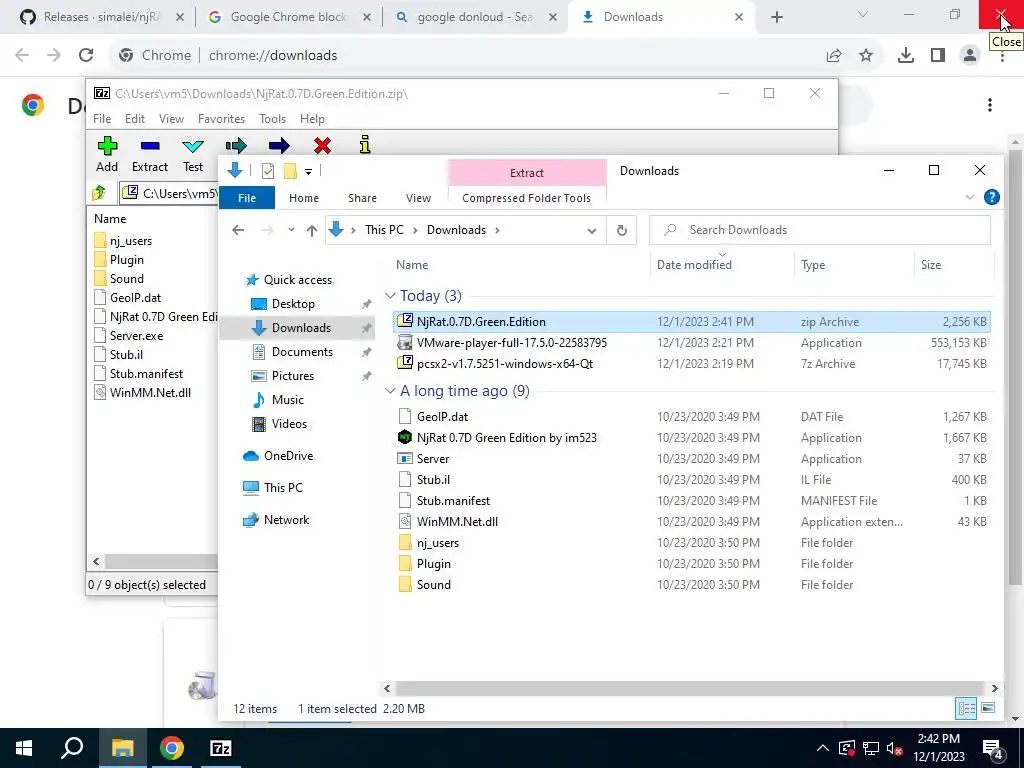Open File Explorer from the taskbar
The width and height of the screenshot is (1024, 768).
click(122, 748)
